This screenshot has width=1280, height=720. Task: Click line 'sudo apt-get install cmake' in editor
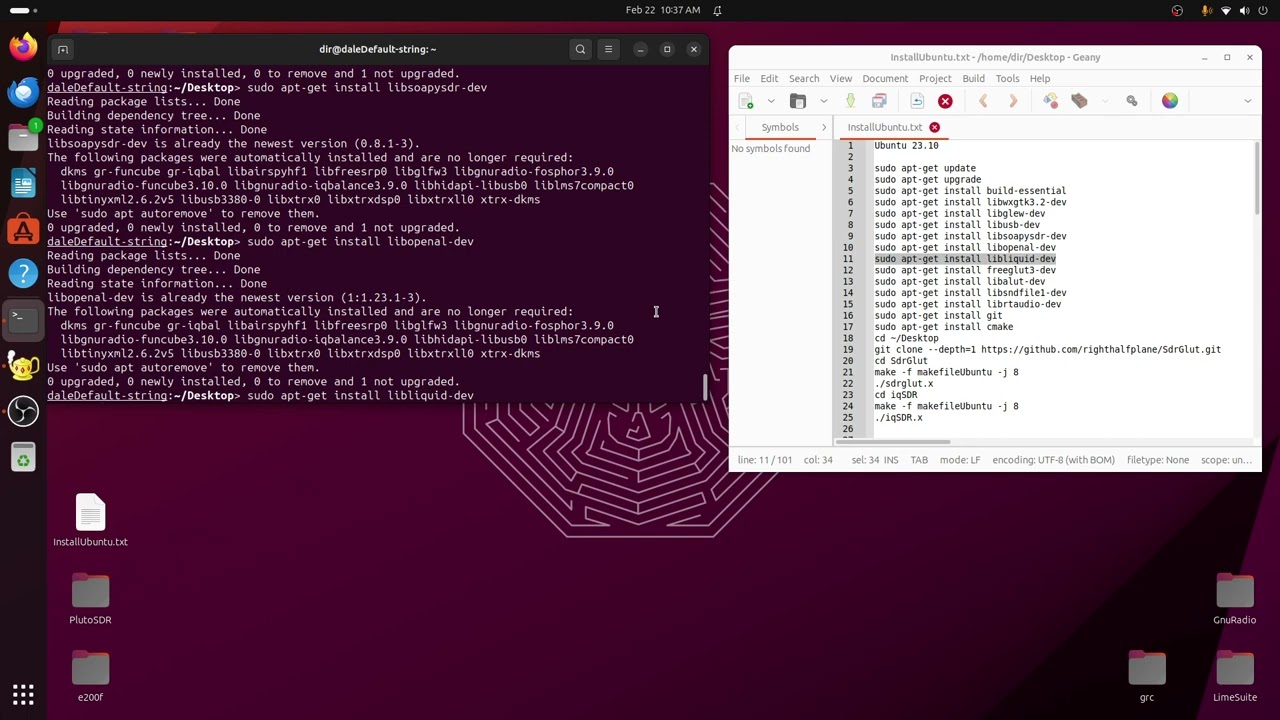943,327
